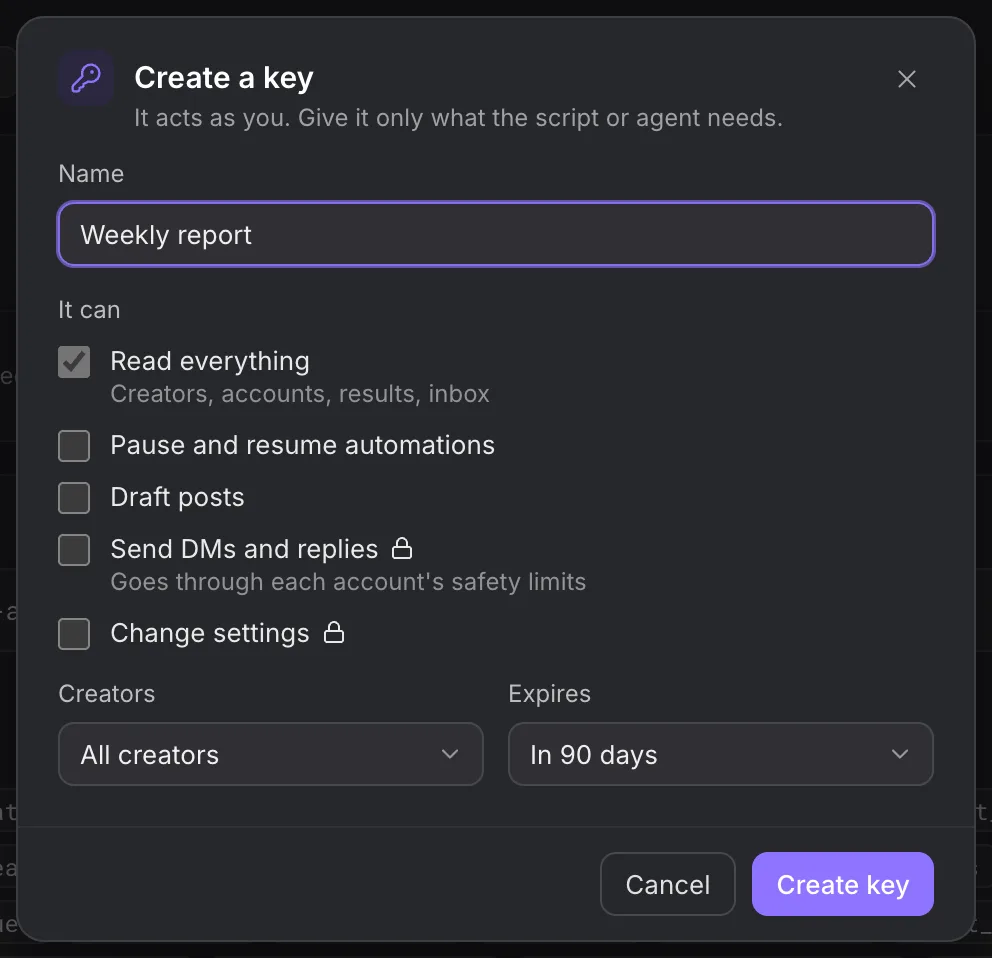Click the Name field containing Weekly report

tap(496, 234)
